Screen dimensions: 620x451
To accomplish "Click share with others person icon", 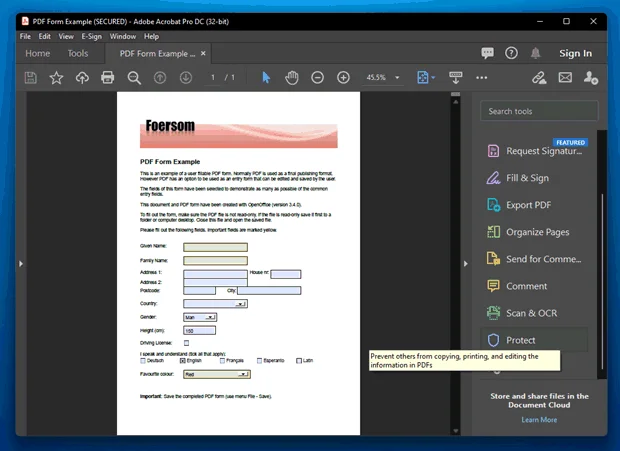I will tap(591, 77).
